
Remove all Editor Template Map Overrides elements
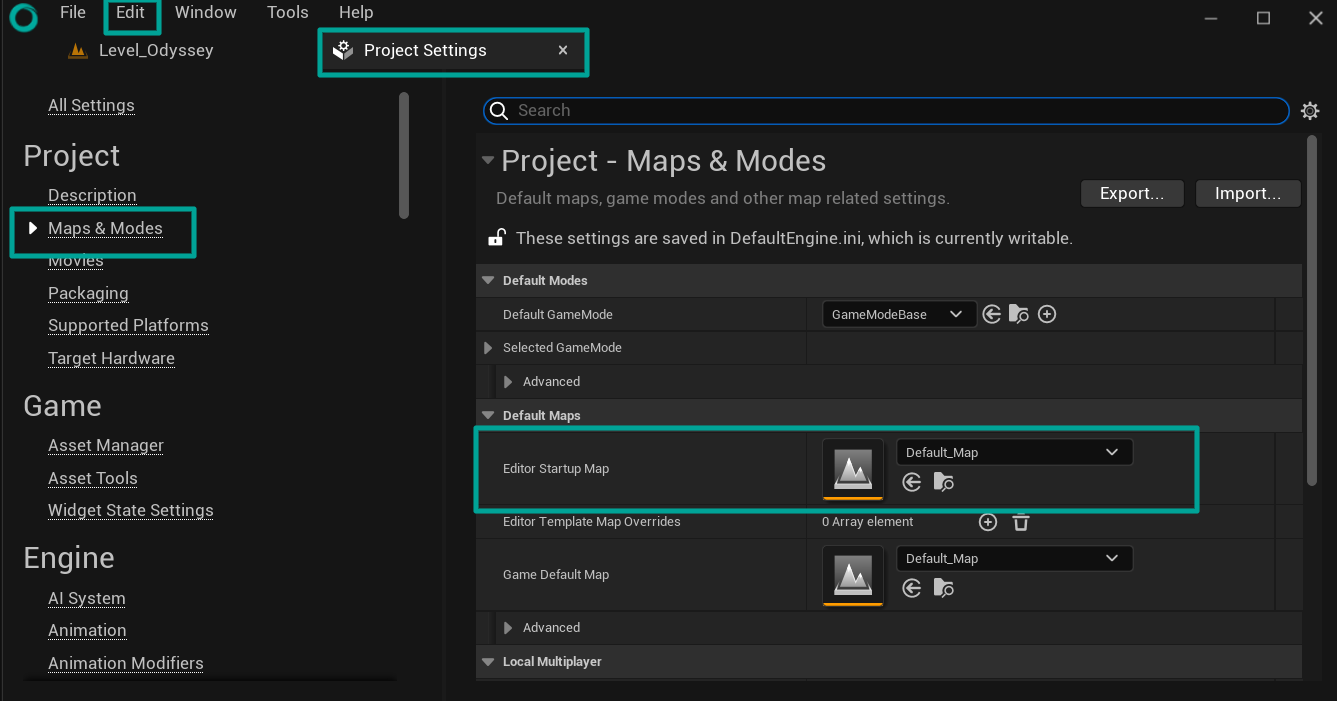1020,522
